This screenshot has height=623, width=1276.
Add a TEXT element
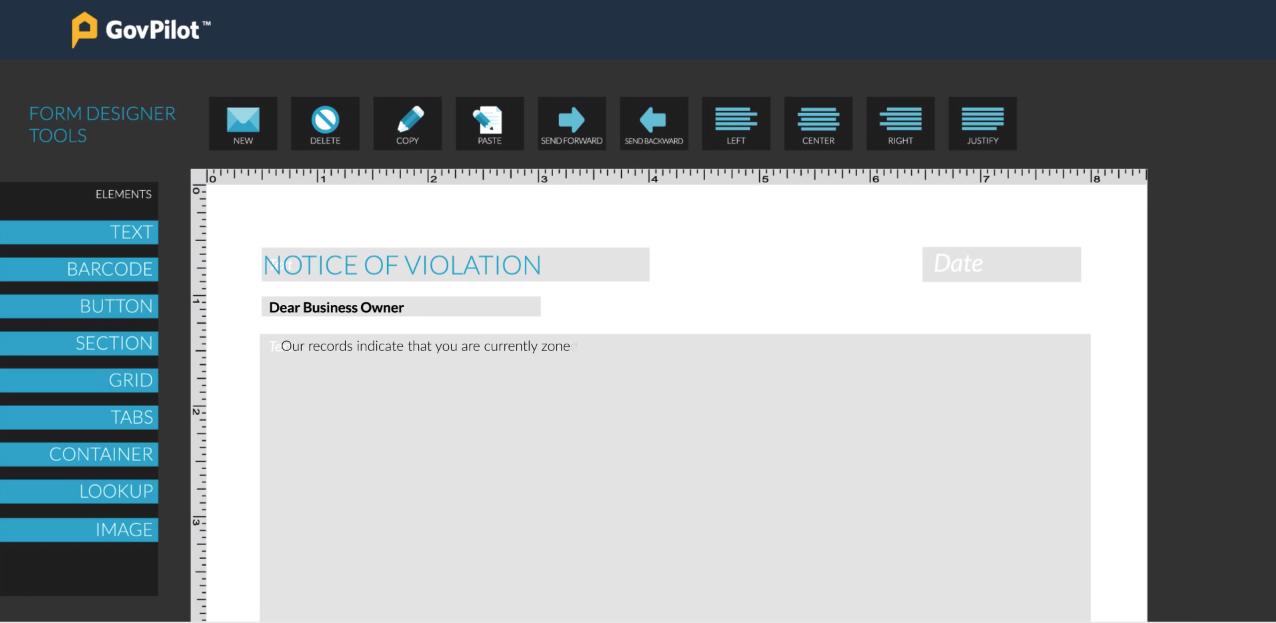pyautogui.click(x=79, y=232)
